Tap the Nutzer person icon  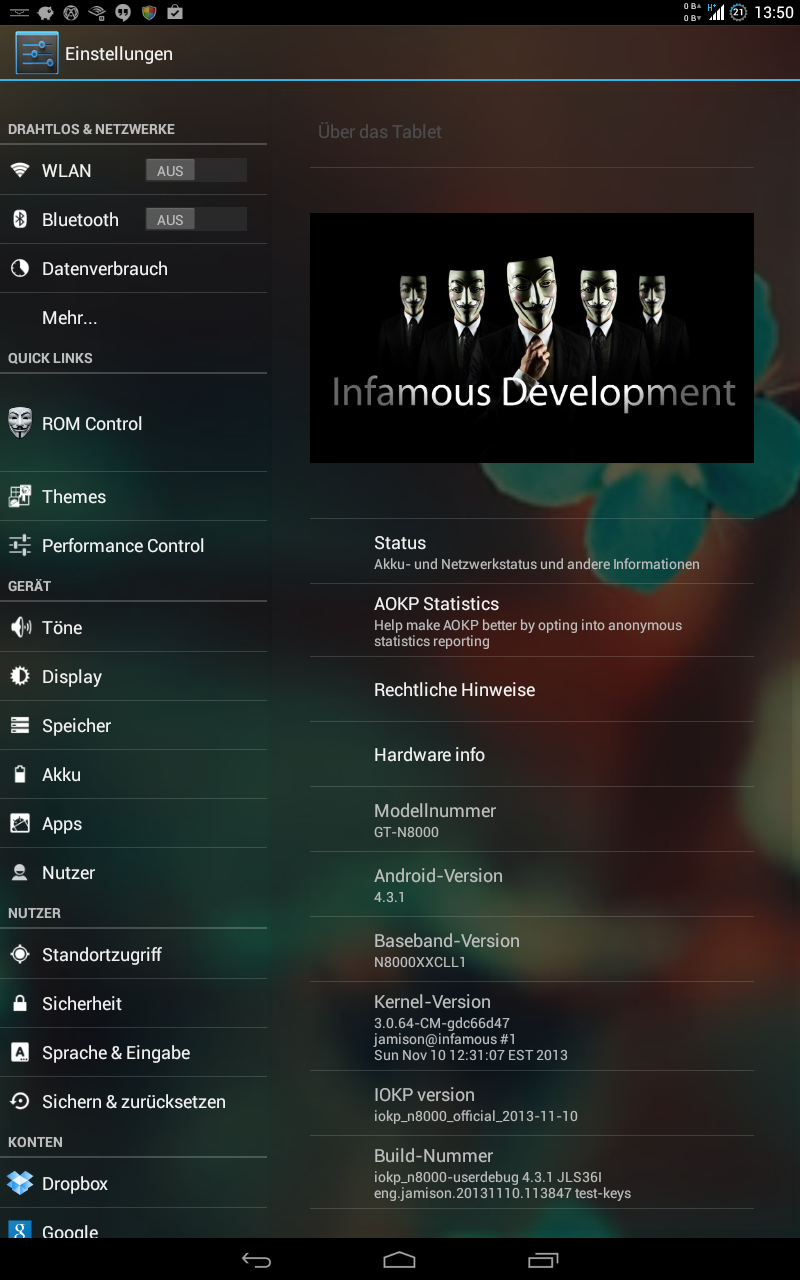[x=20, y=873]
